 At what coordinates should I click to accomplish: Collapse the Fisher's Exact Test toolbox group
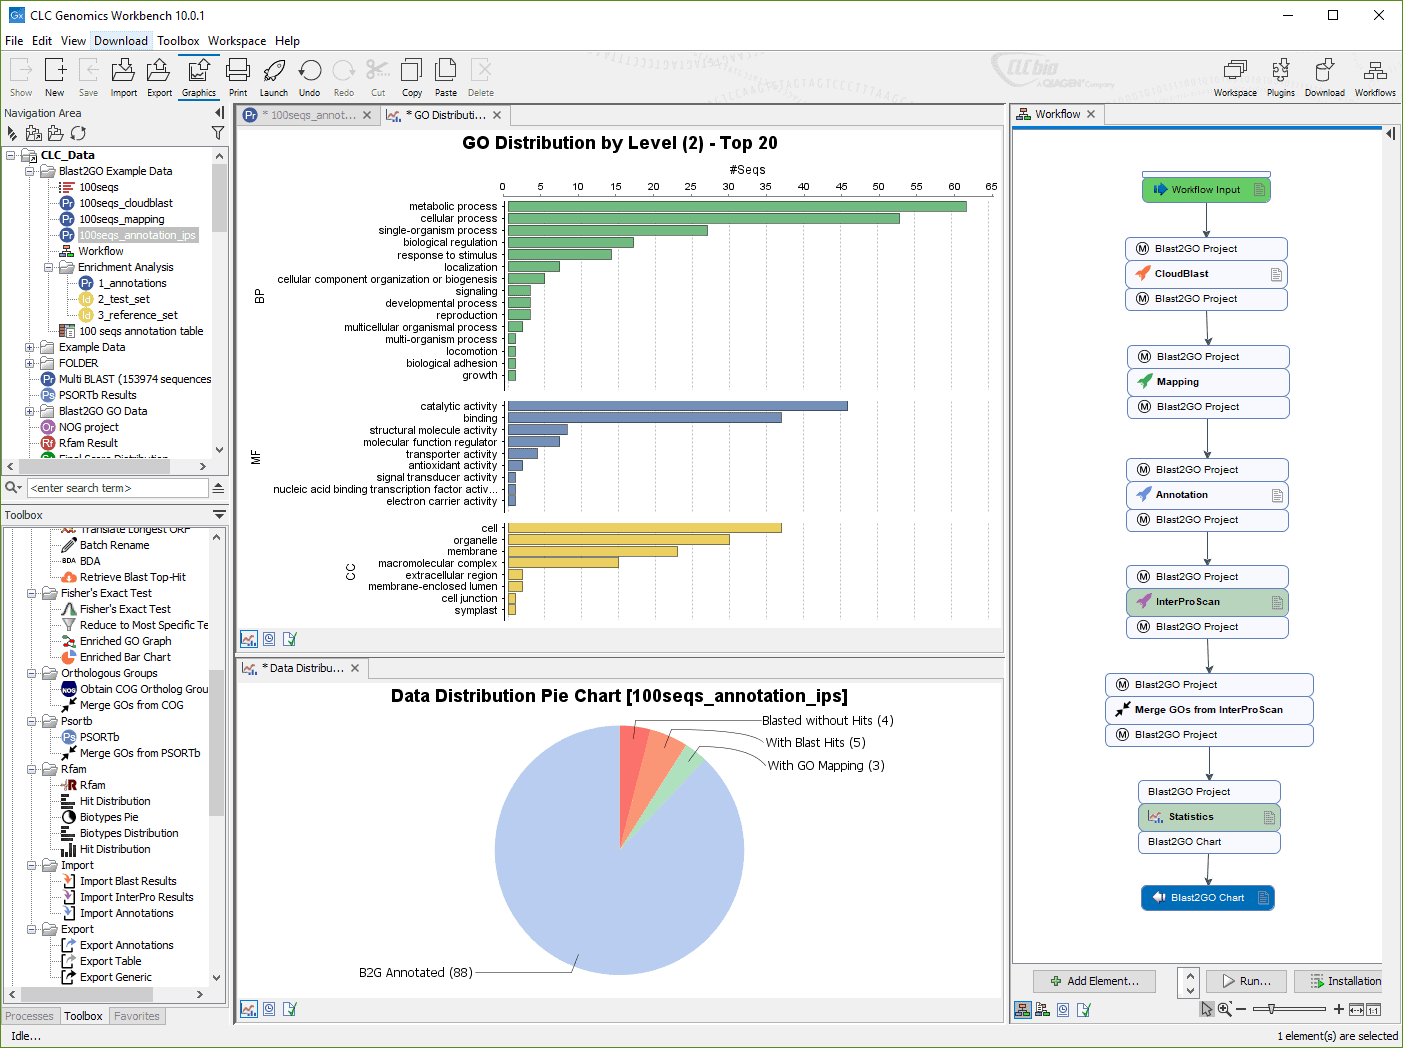pos(32,593)
